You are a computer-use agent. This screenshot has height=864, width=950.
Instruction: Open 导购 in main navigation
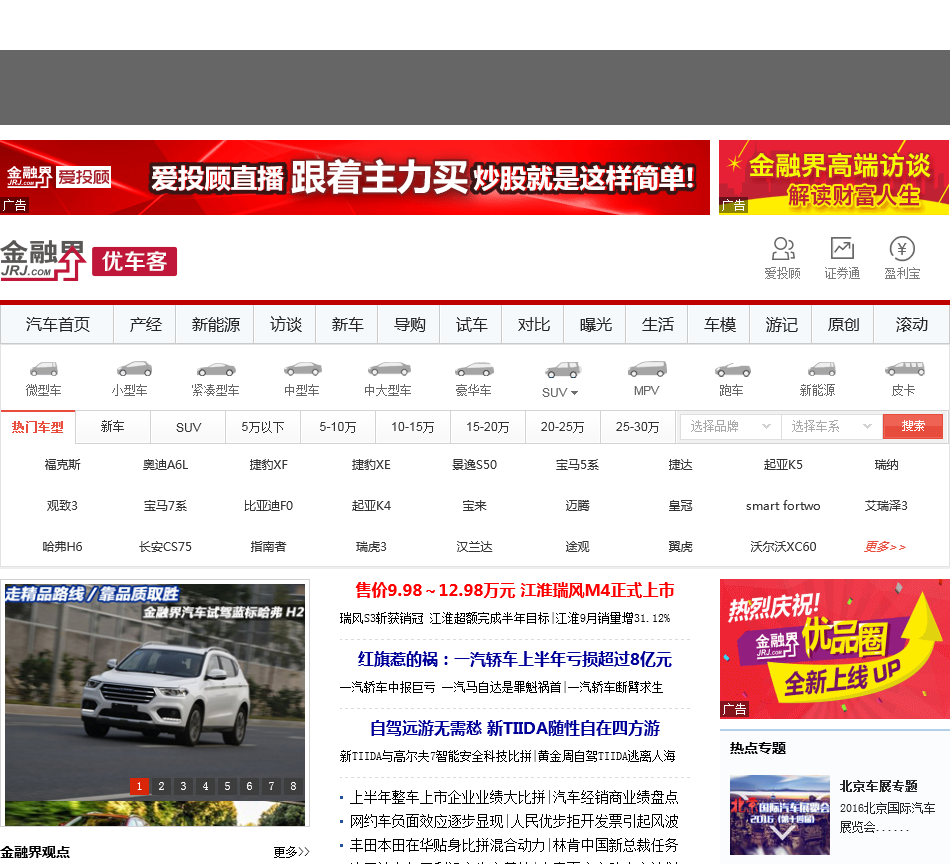click(410, 325)
